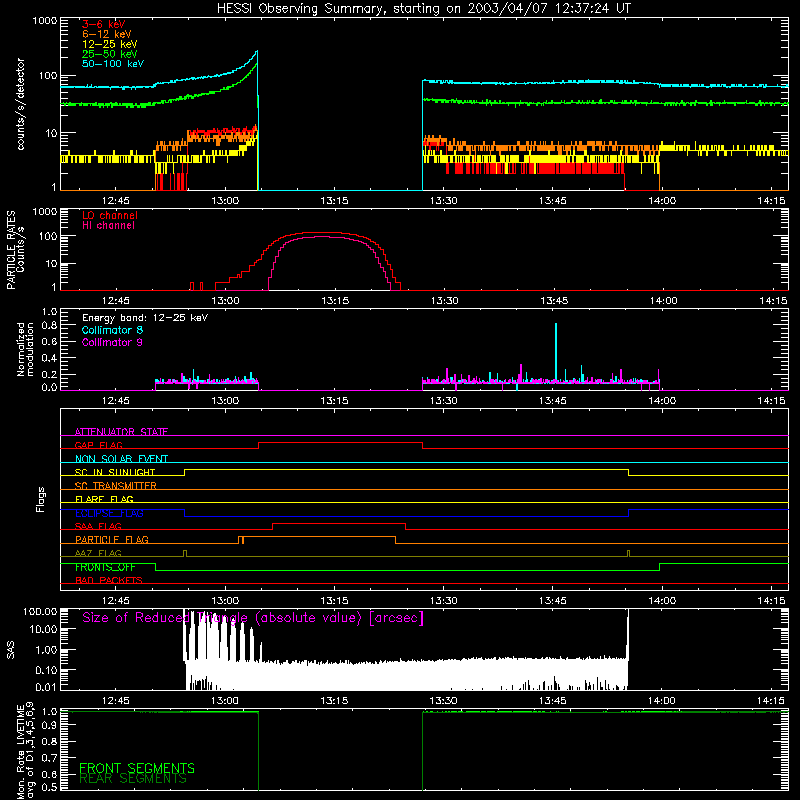Viewport: 800px width, 800px height.
Task: Click the FRONTS_OFF flag label
Action: [x=105, y=567]
